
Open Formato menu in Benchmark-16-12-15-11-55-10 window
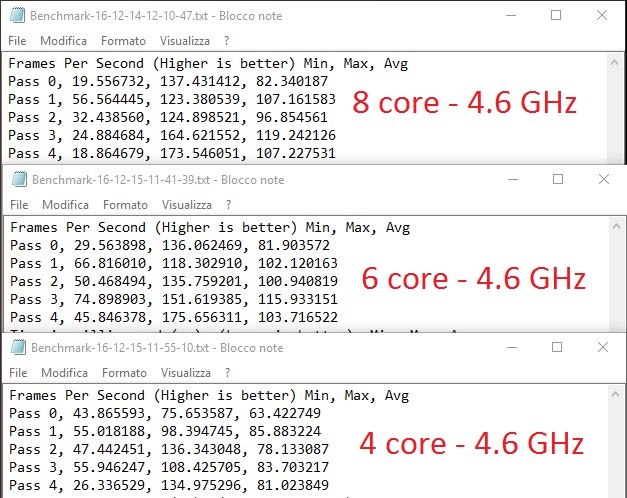(x=124, y=373)
